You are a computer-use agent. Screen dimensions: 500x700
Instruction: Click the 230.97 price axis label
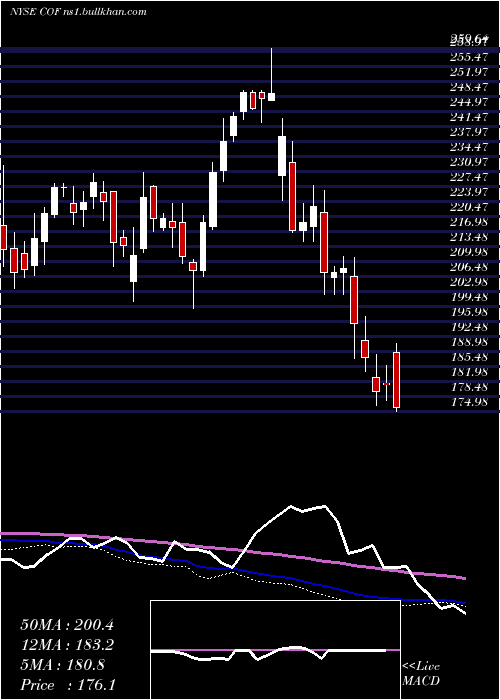click(x=468, y=162)
